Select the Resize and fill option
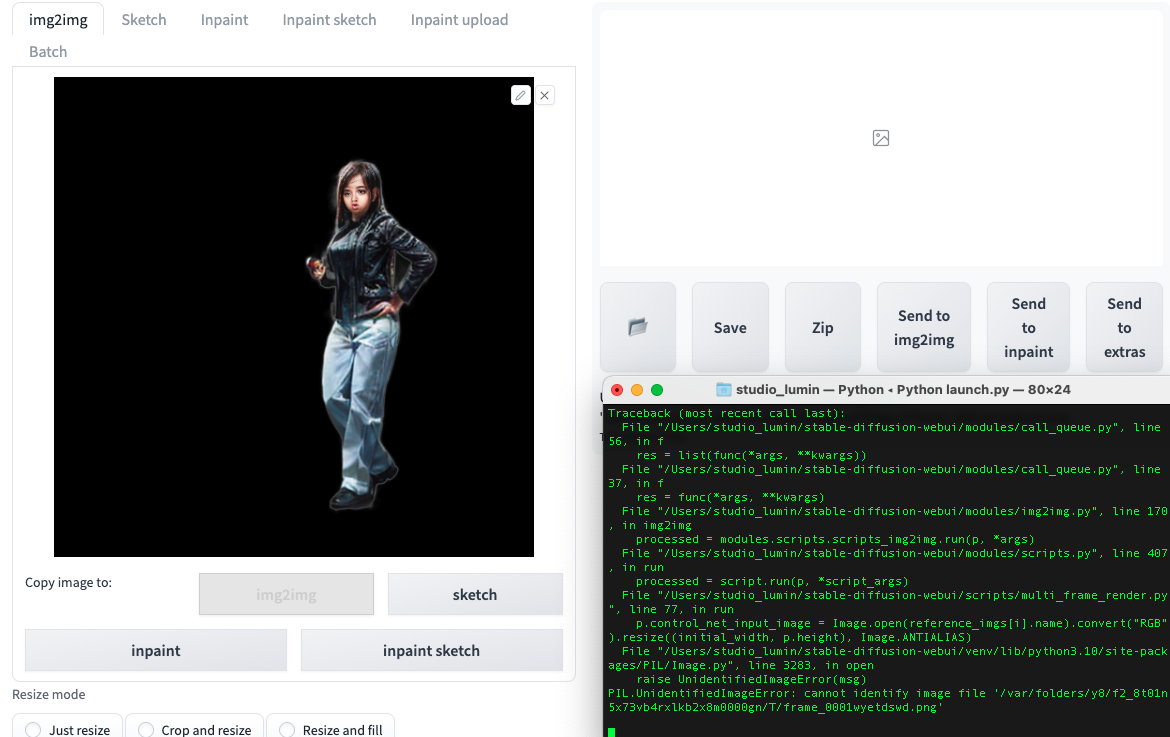The height and width of the screenshot is (737, 1170). coord(331,729)
